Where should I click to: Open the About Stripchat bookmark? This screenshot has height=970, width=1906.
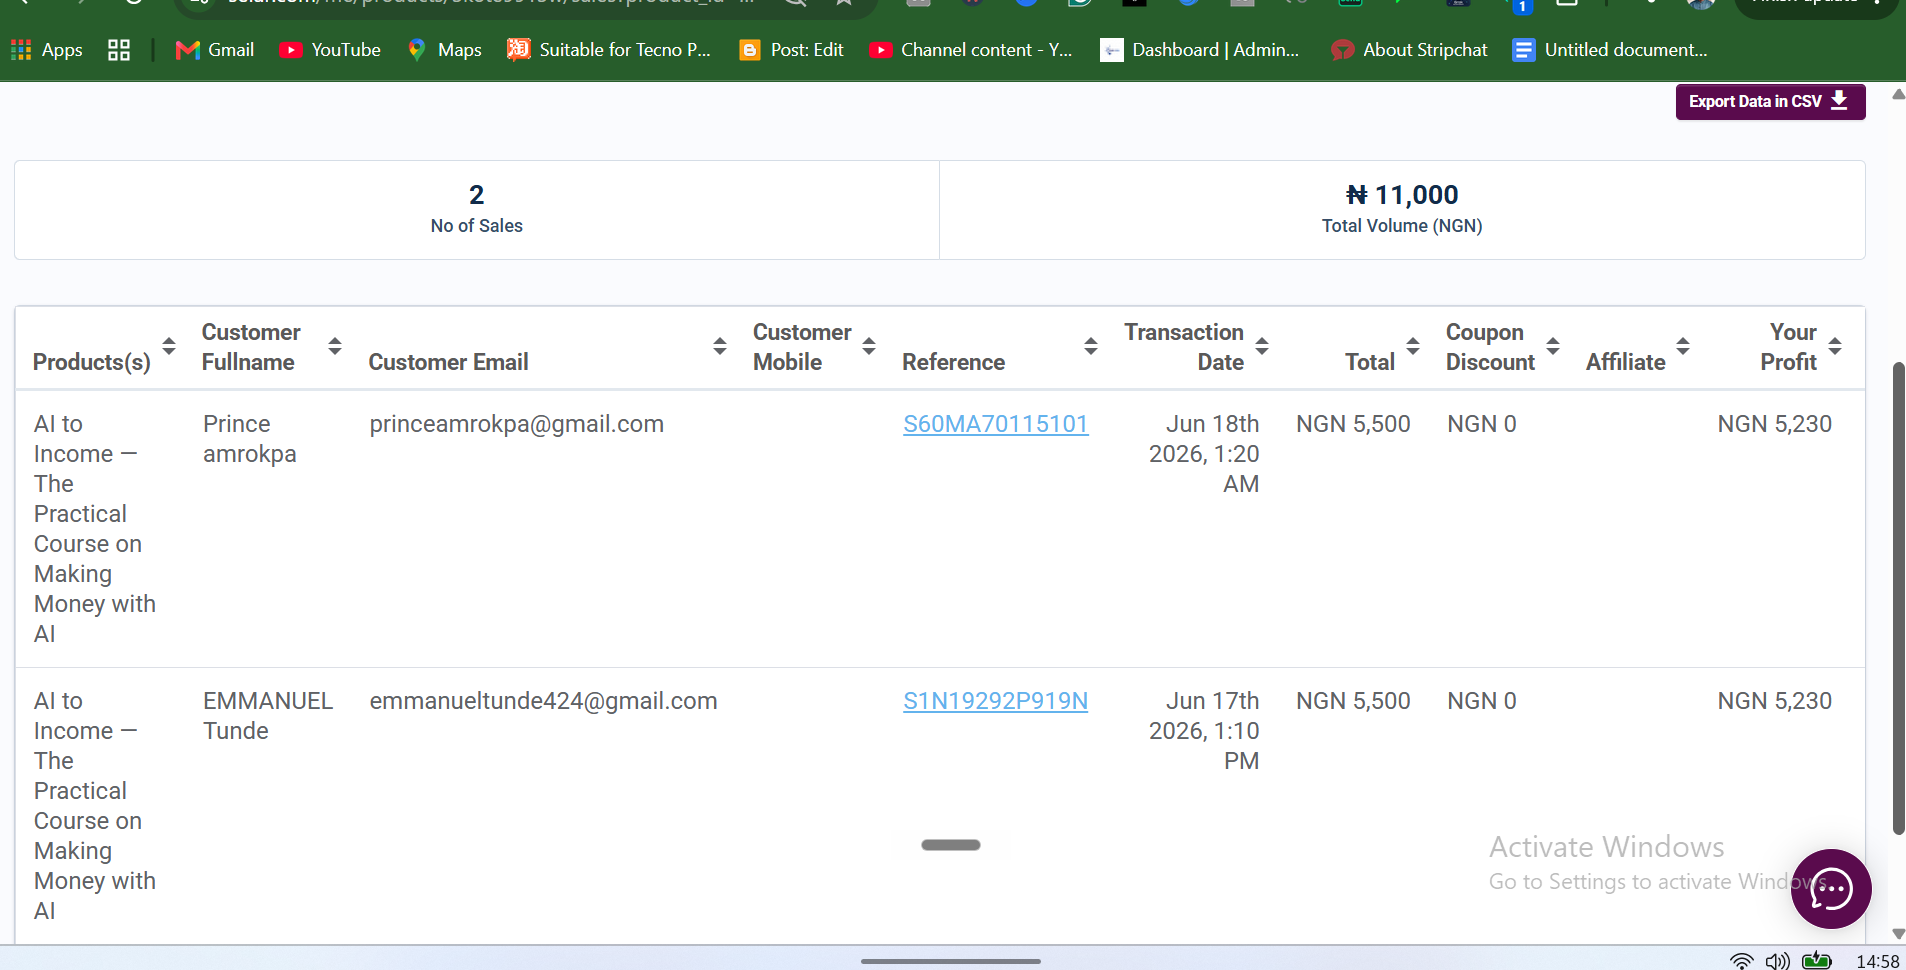(1409, 50)
